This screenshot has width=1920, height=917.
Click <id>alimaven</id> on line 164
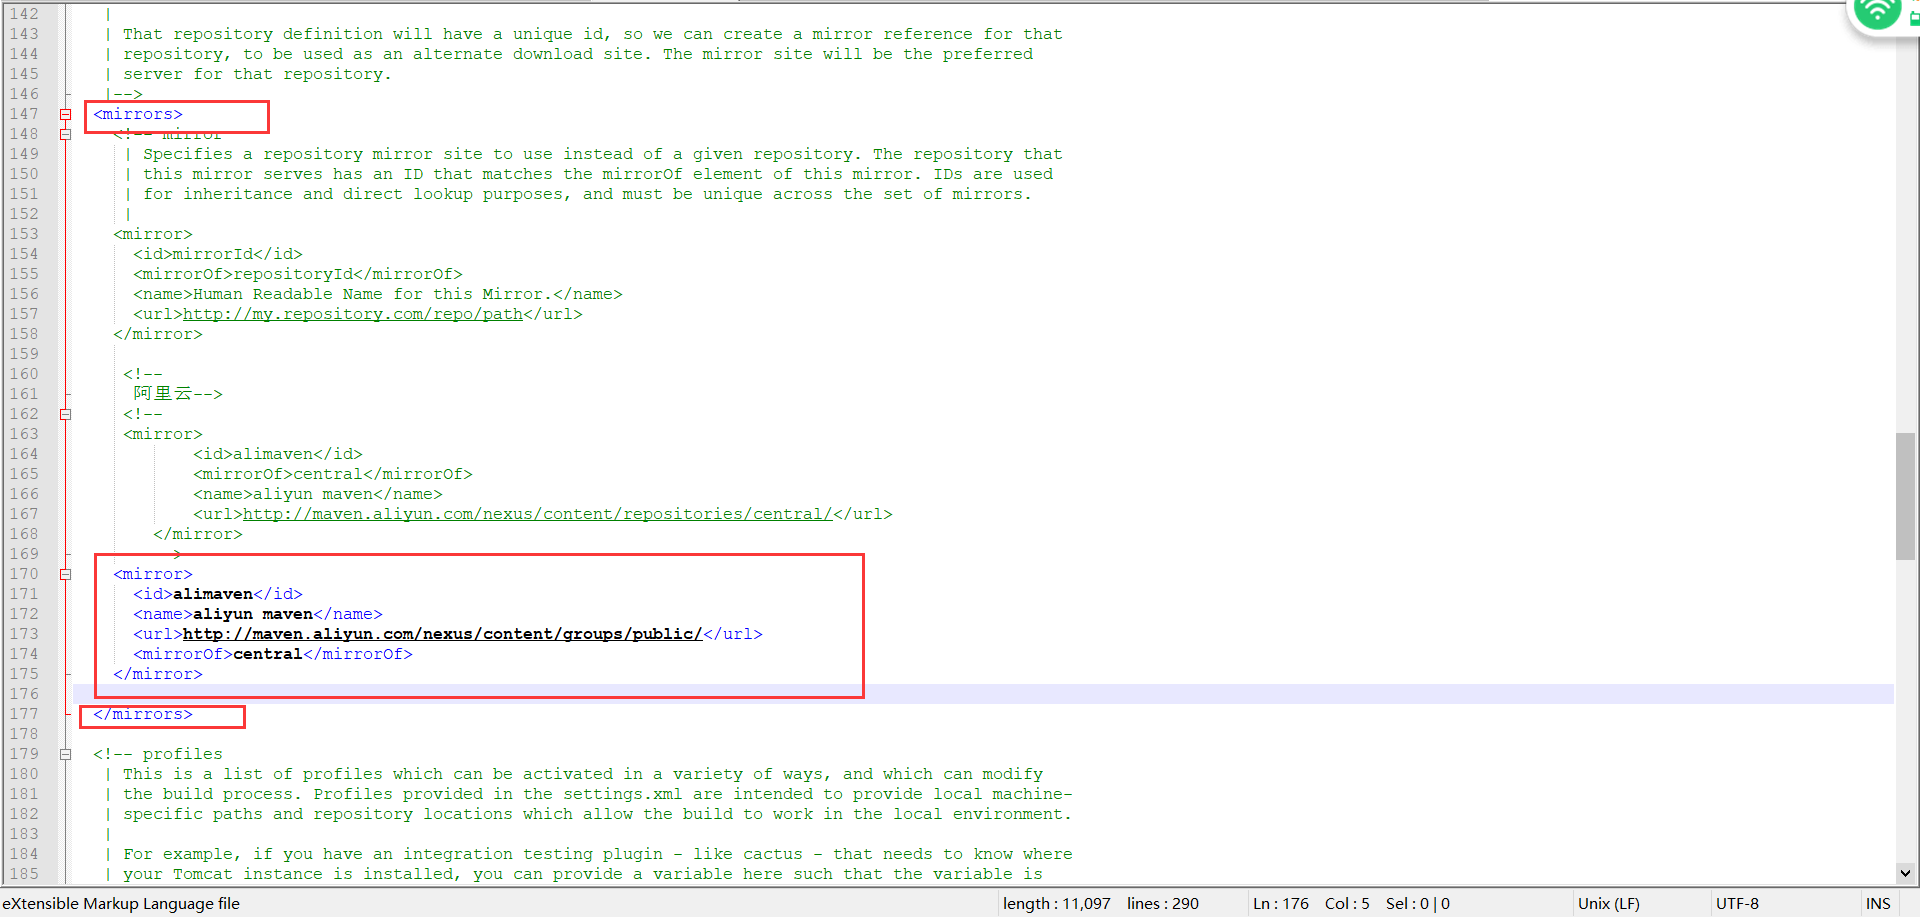click(278, 454)
